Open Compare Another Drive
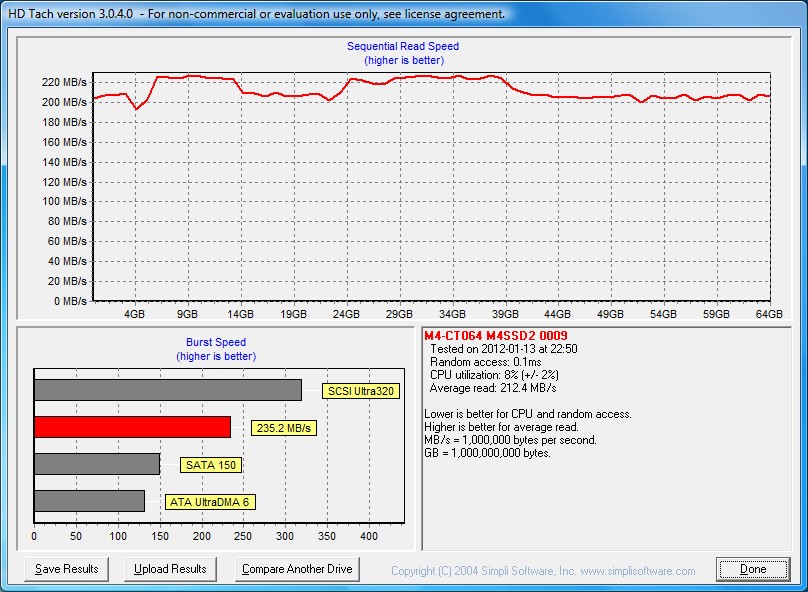Screen dimensions: 808x592 [x=297, y=569]
